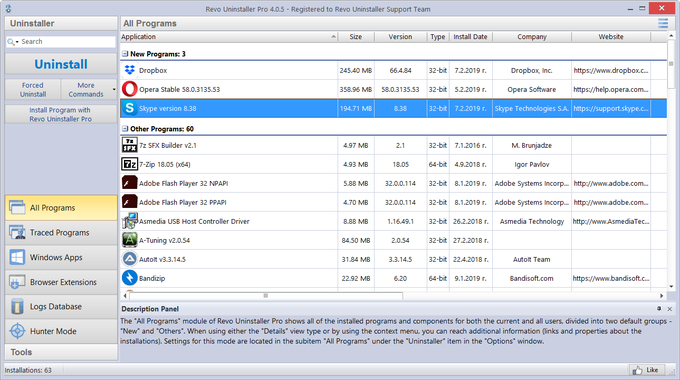The height and width of the screenshot is (380, 680).
Task: Click the big Uninstall button
Action: [61, 64]
